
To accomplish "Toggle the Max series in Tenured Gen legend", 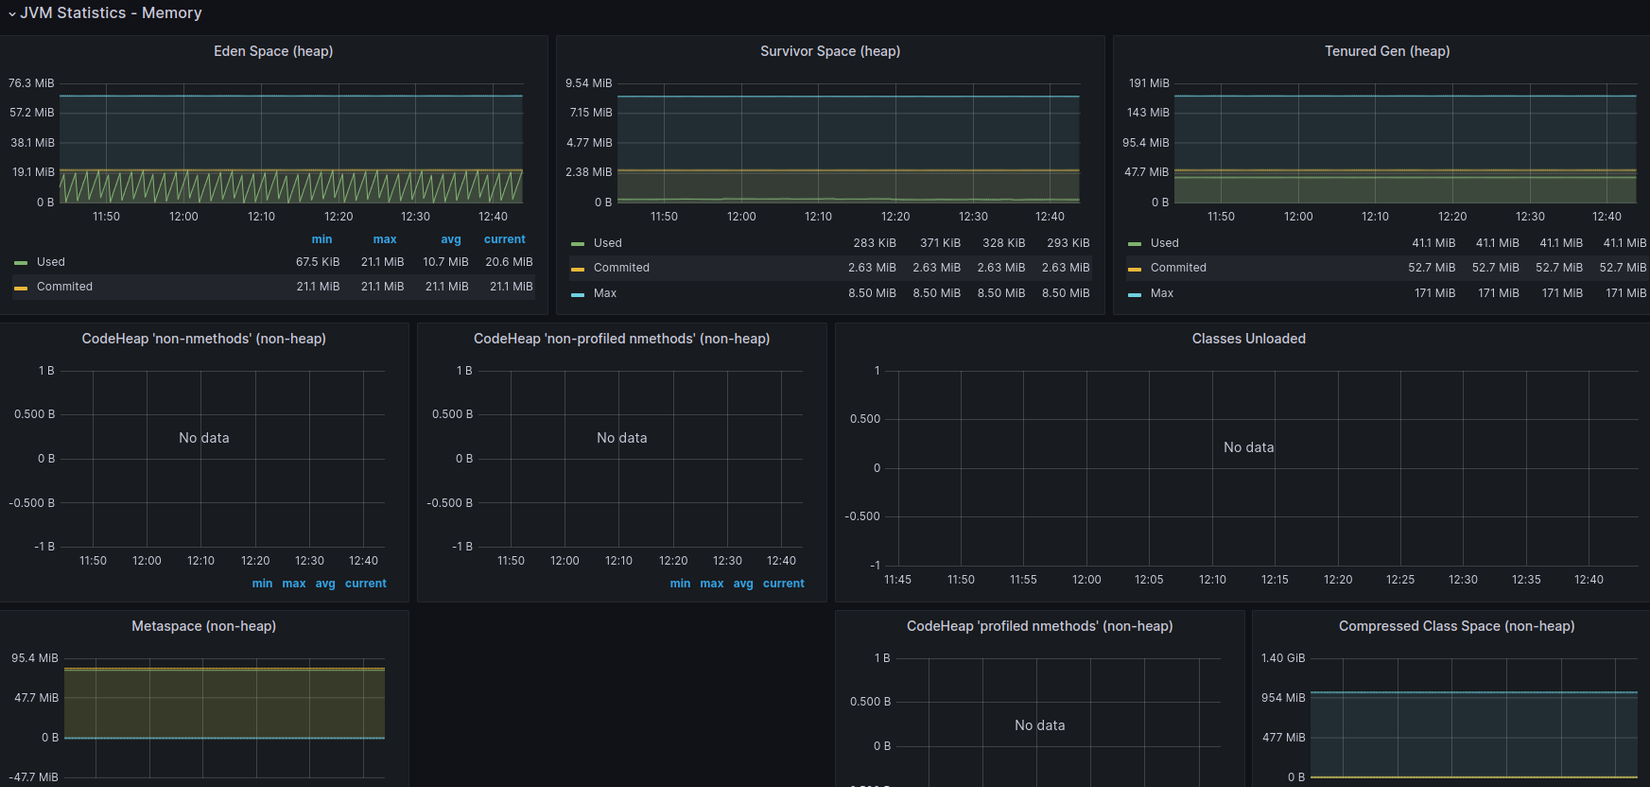I will coord(1162,293).
